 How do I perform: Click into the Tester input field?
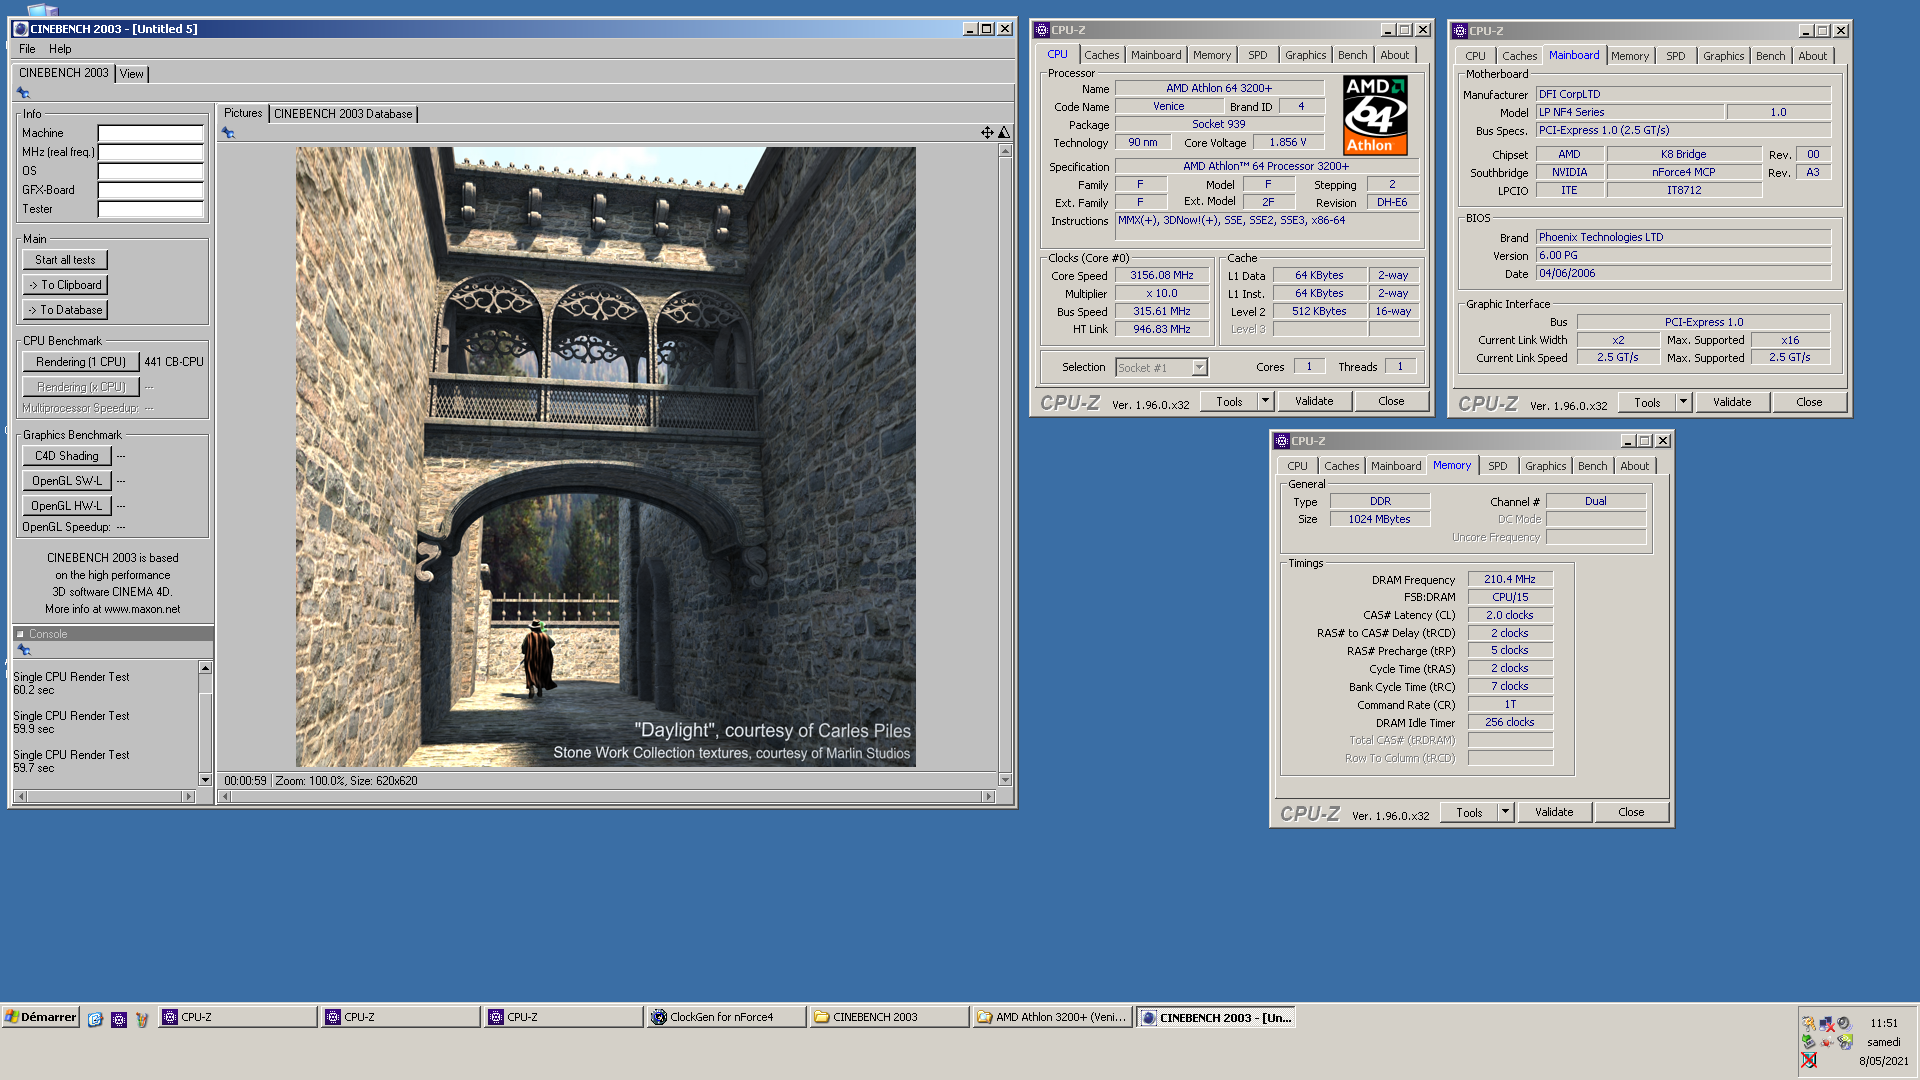150,209
